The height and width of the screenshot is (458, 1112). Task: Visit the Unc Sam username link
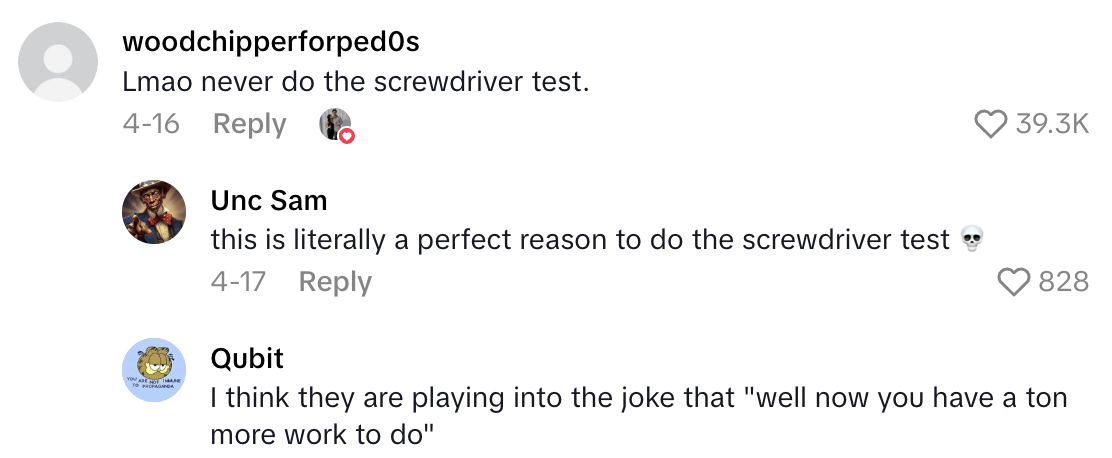[x=269, y=200]
